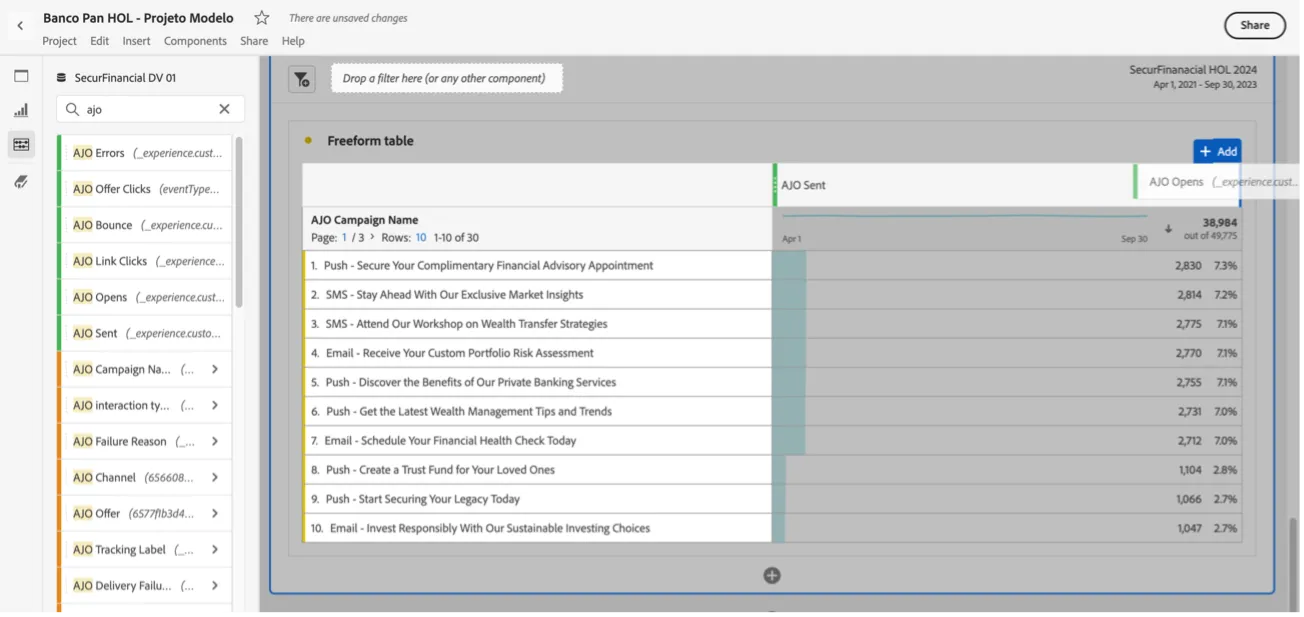Star the Banco Pan HOL project as favorite
Screen dimensions: 1304x617
pyautogui.click(x=262, y=18)
